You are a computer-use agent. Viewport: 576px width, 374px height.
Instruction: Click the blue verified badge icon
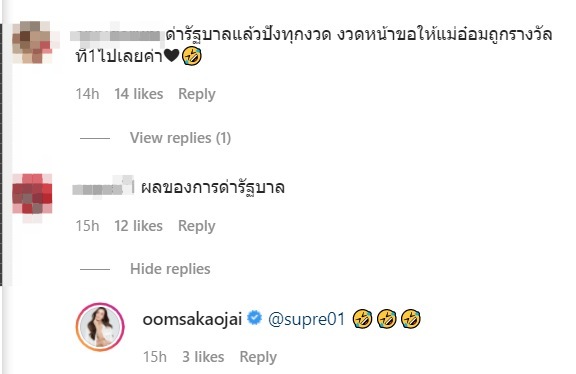pos(254,318)
